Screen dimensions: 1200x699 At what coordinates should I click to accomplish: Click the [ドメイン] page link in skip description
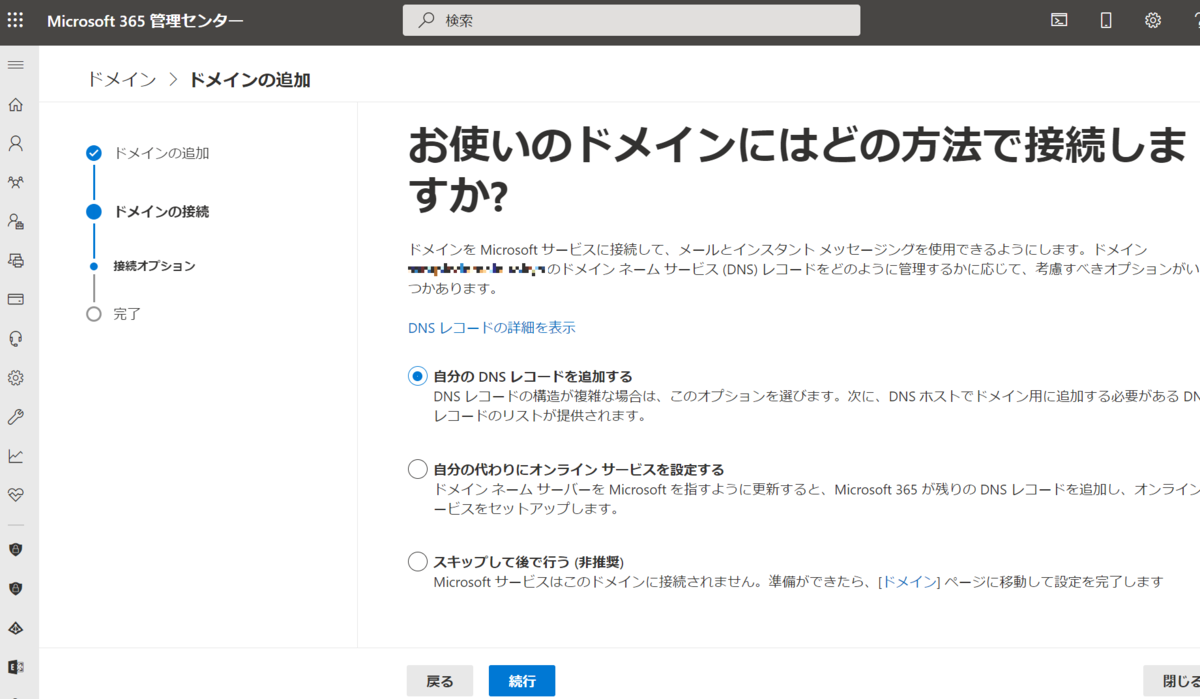pyautogui.click(x=909, y=582)
